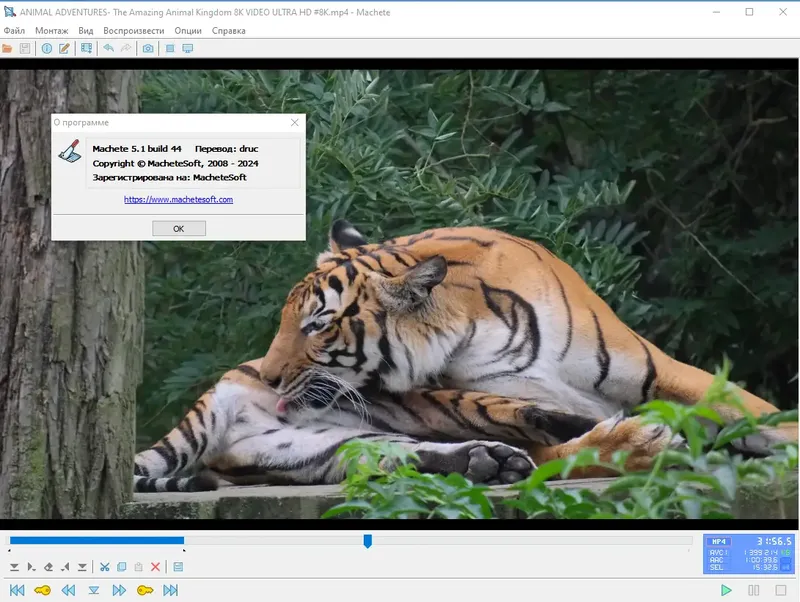Cut selection with the scissors icon
The height and width of the screenshot is (602, 800).
(x=104, y=567)
